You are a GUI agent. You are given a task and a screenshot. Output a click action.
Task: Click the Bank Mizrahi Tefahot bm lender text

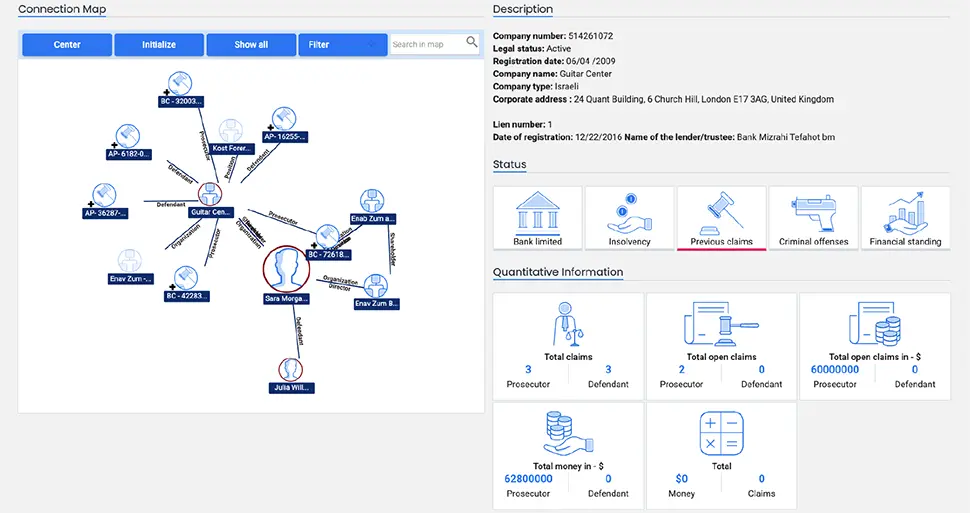[x=786, y=137]
